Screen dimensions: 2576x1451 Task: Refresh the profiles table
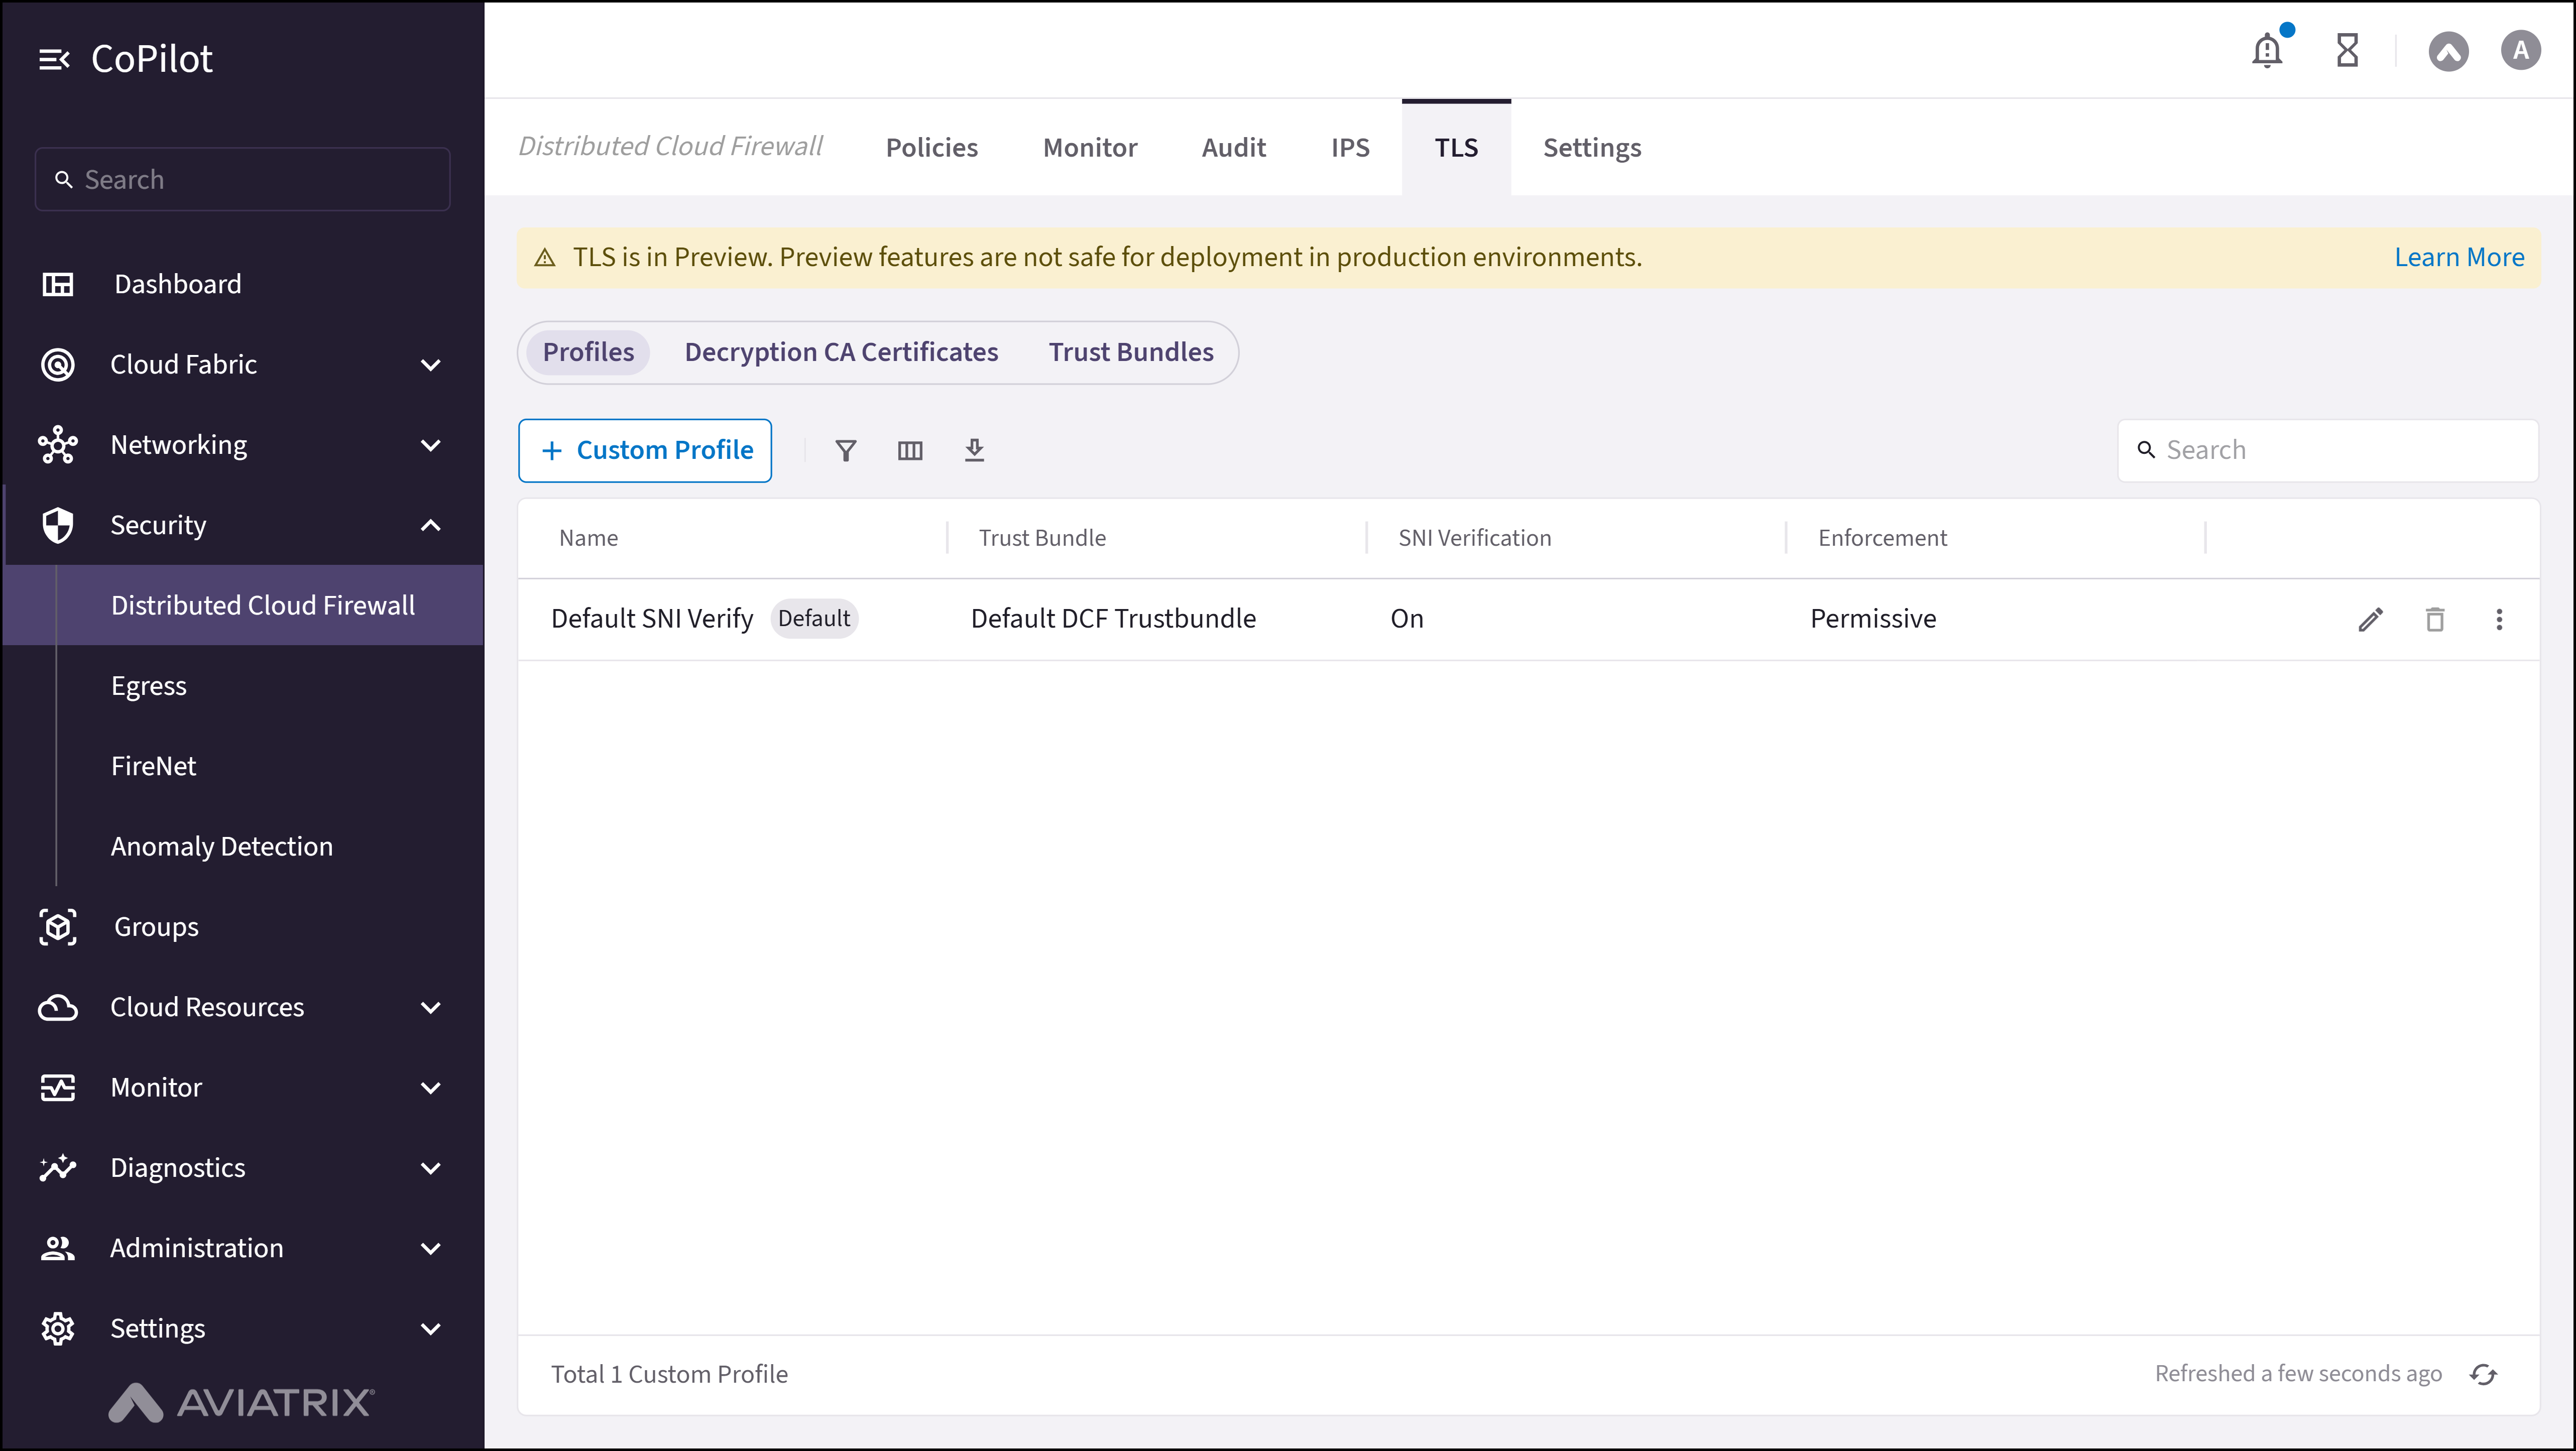pos(2484,1375)
